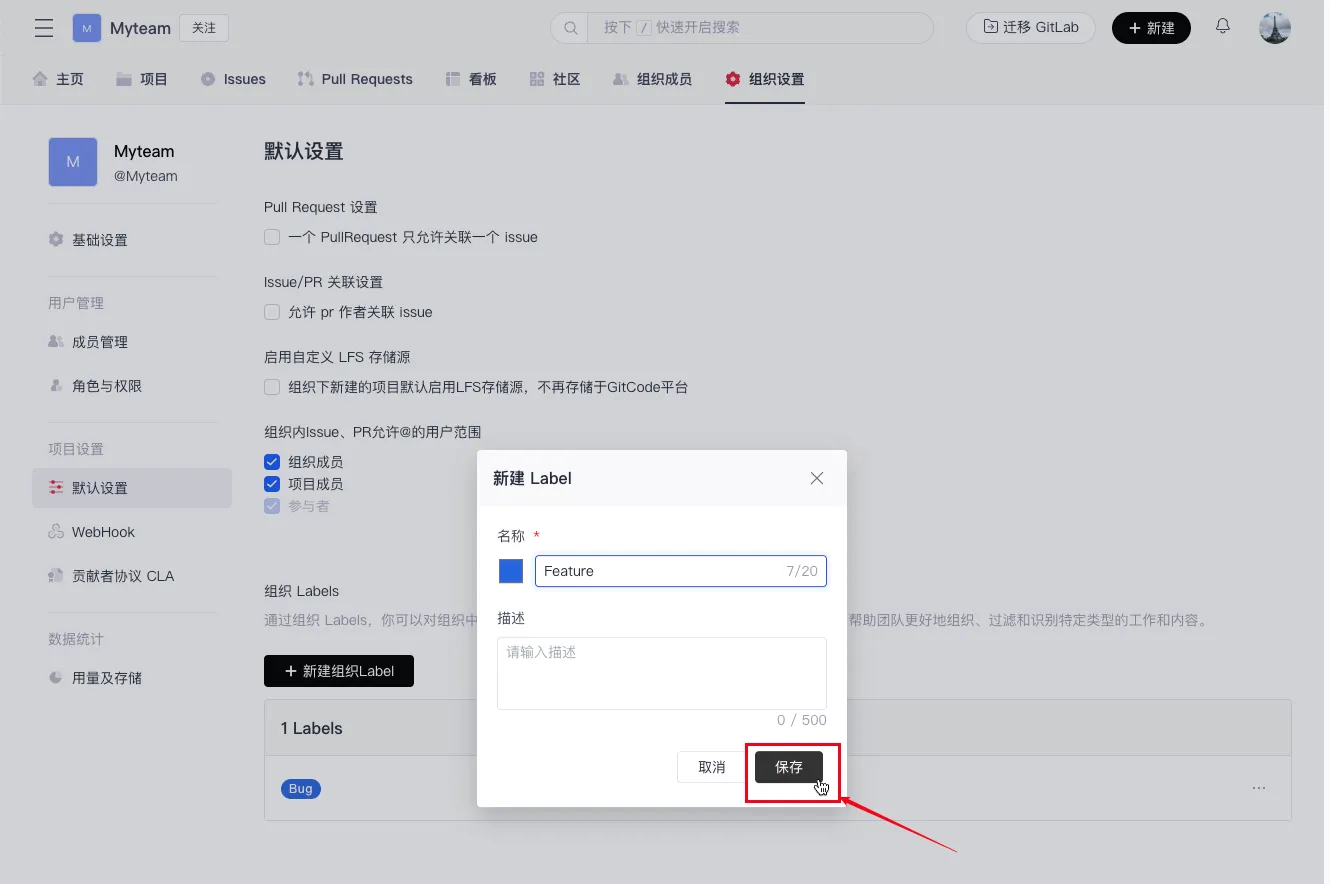Click the 描述 description text area
Screen dimensions: 1330x884
point(662,673)
